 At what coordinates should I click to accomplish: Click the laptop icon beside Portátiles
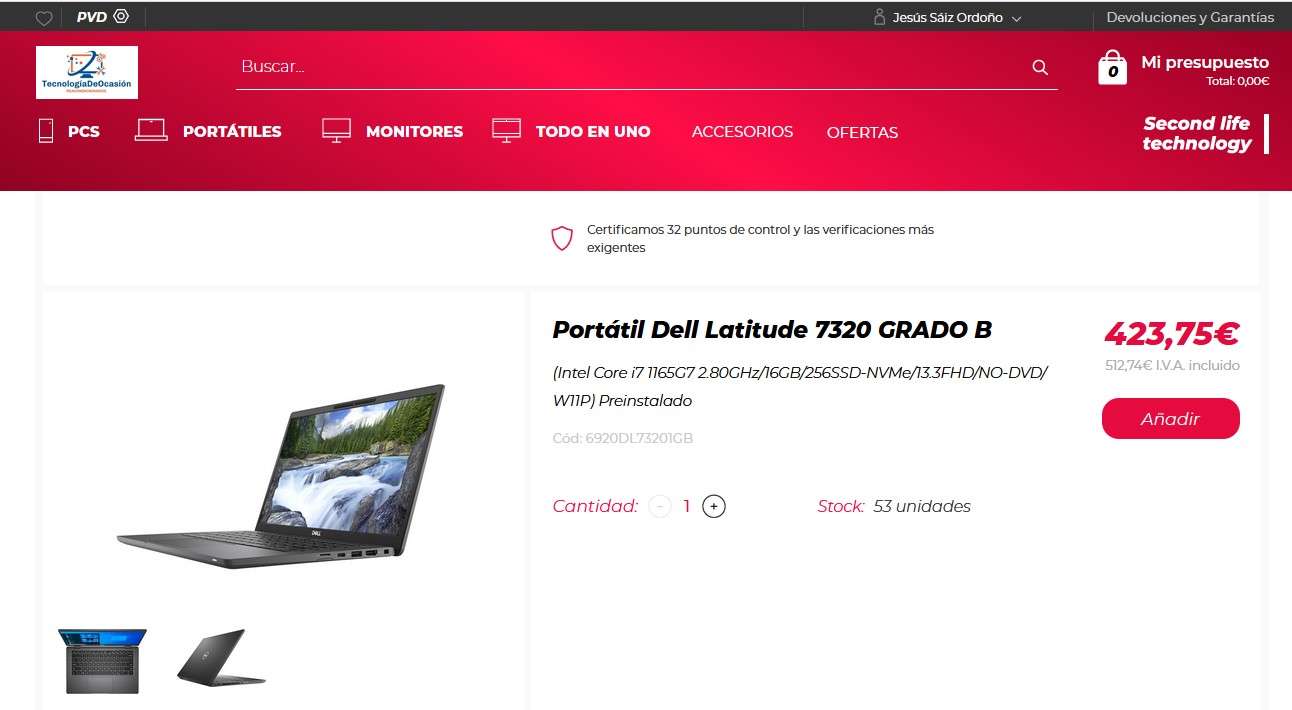pyautogui.click(x=151, y=130)
